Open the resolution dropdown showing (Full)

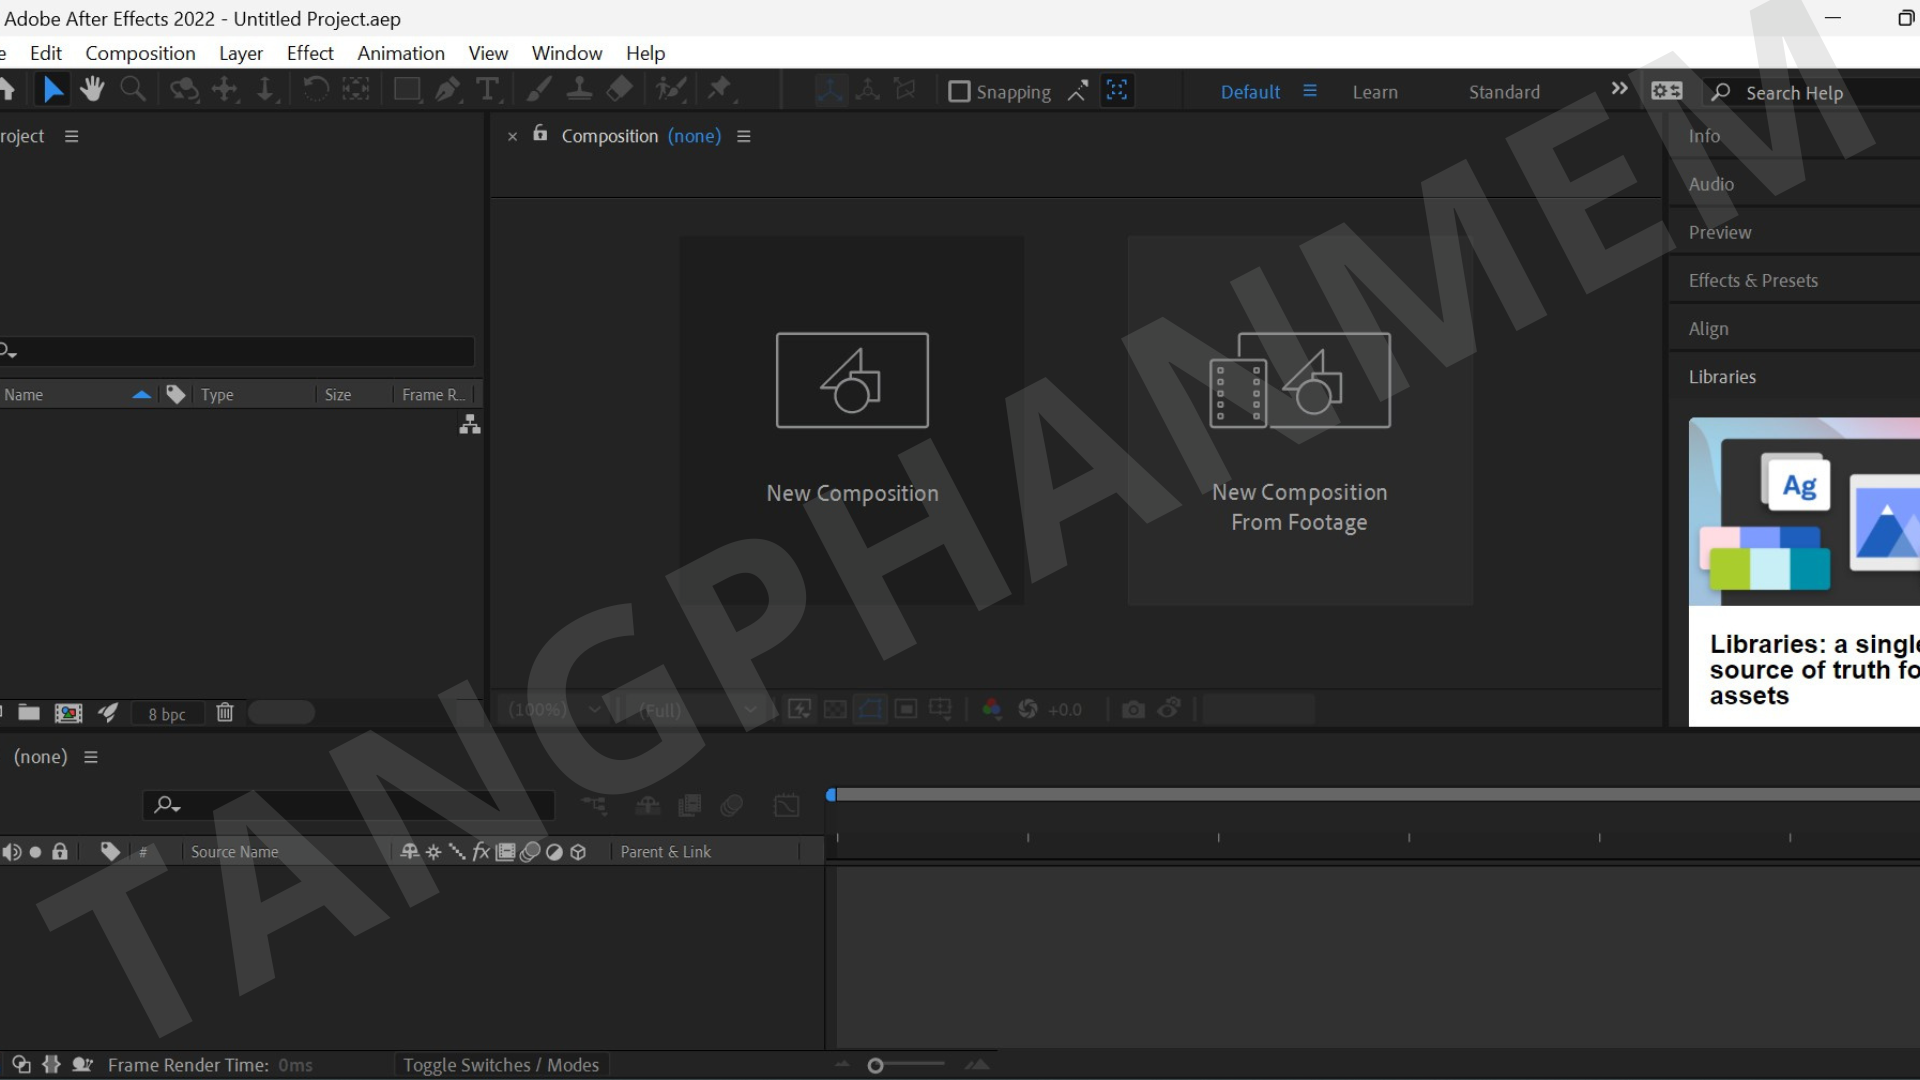point(749,709)
